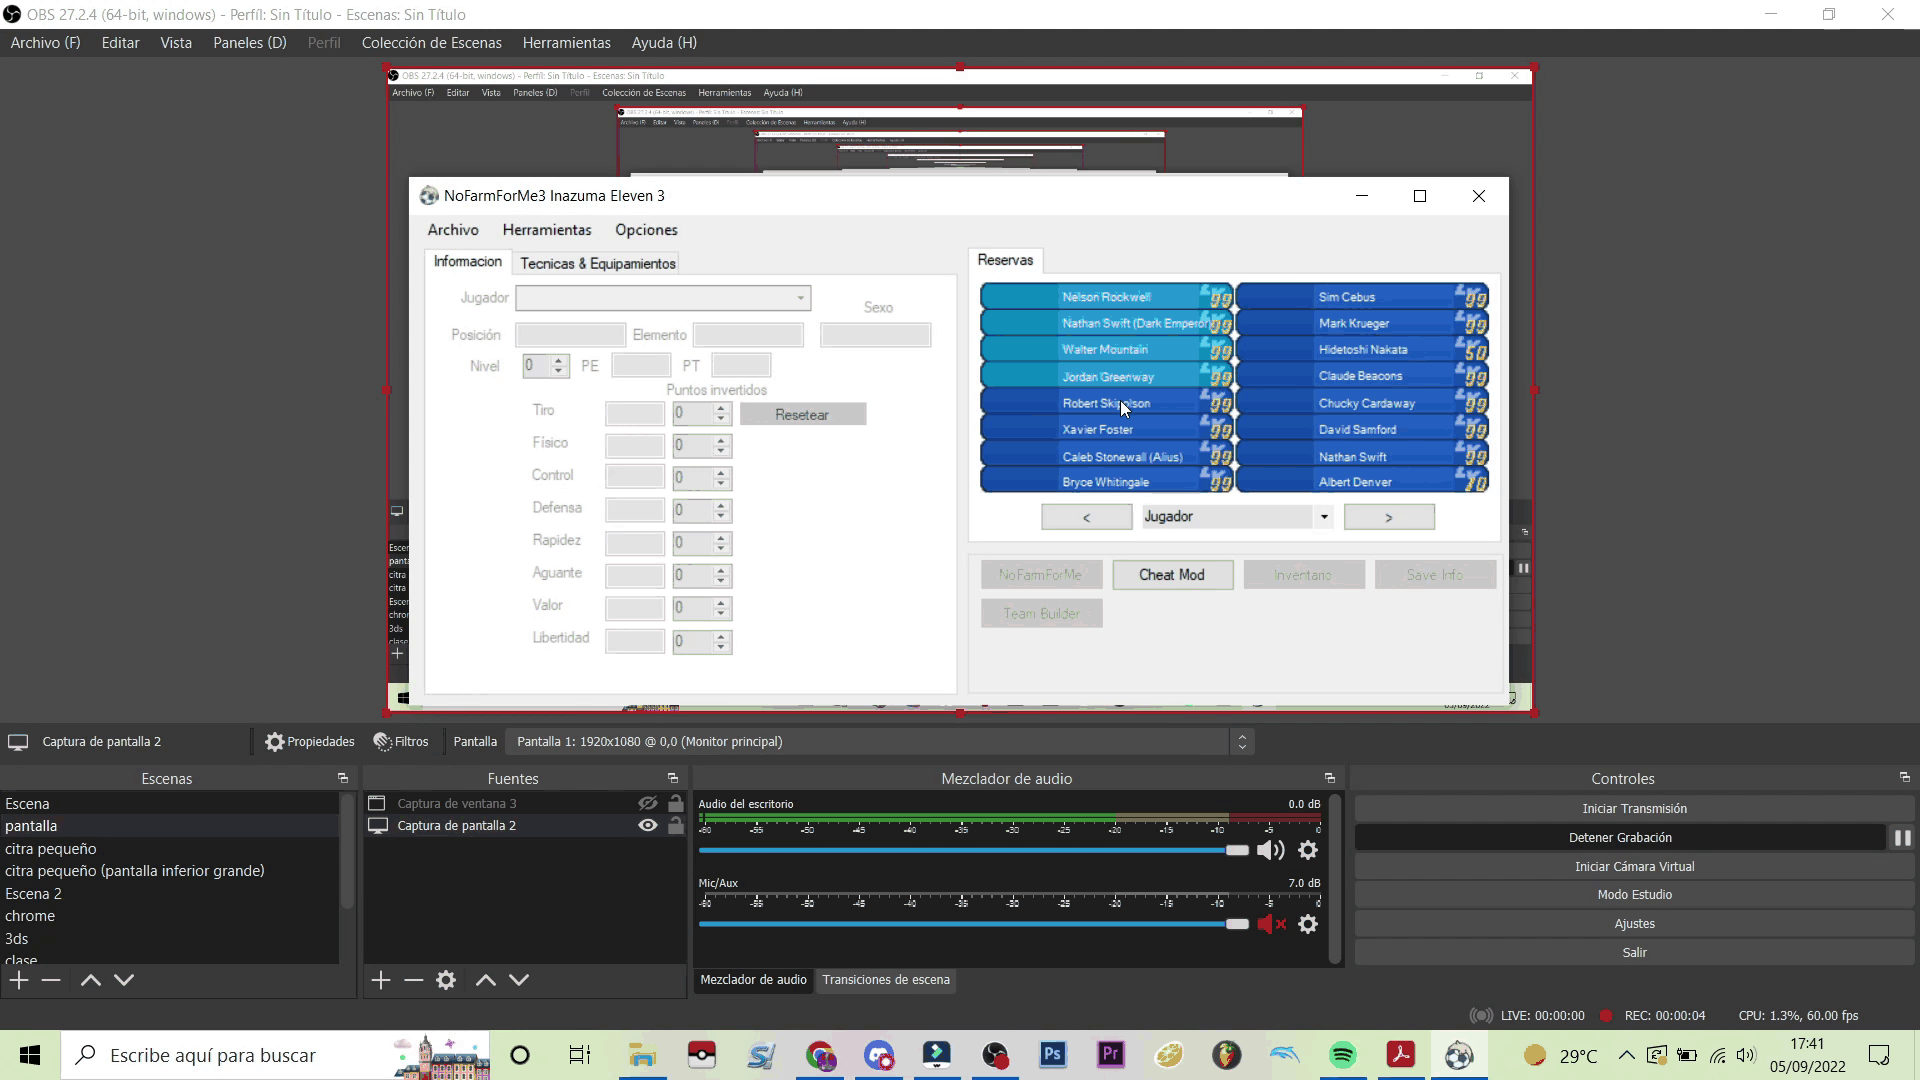Pop out the Escenas dock panel
The height and width of the screenshot is (1080, 1920).
(343, 778)
